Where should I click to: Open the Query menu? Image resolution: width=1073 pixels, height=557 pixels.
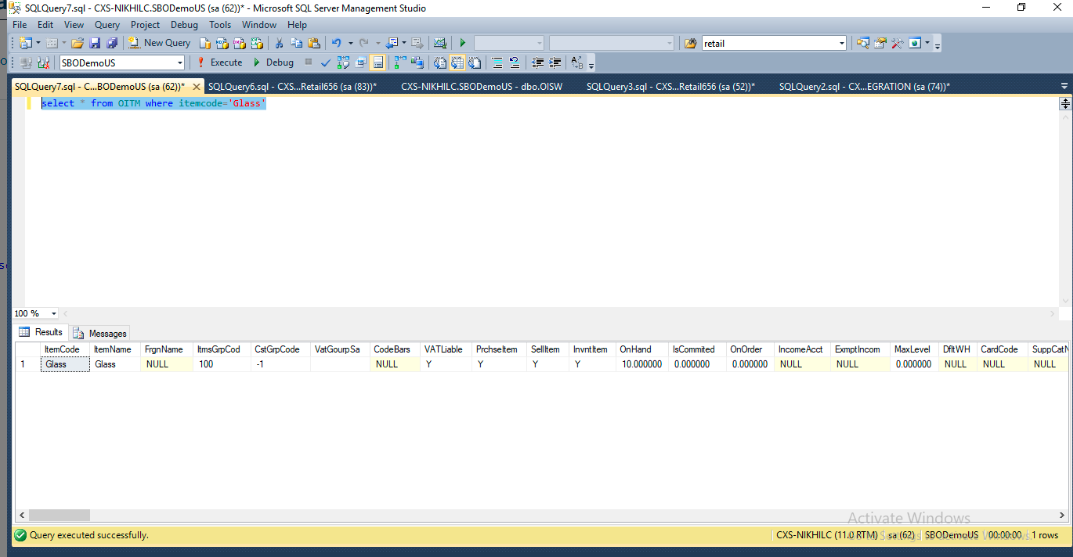point(107,25)
